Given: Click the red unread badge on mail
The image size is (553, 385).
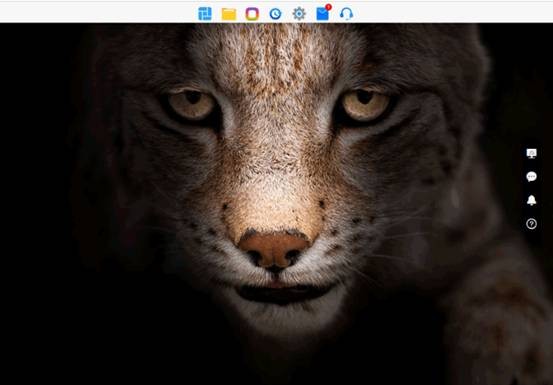Looking at the screenshot, I should [x=328, y=7].
